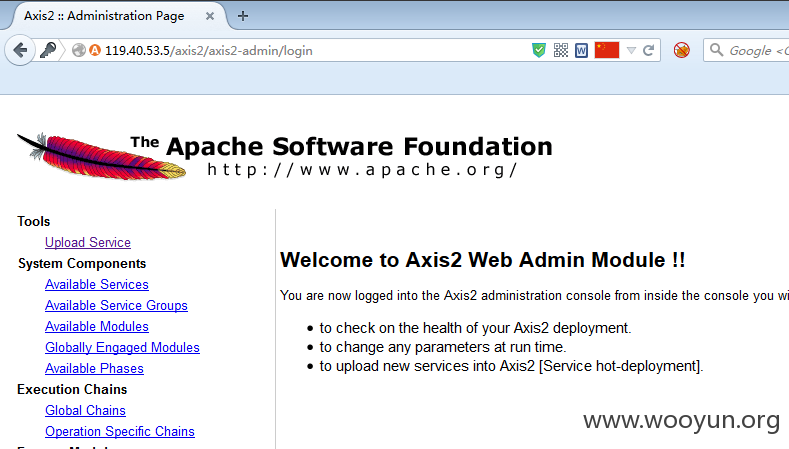Click bullet text about Service hot-deployment
The image size is (789, 449).
511,366
